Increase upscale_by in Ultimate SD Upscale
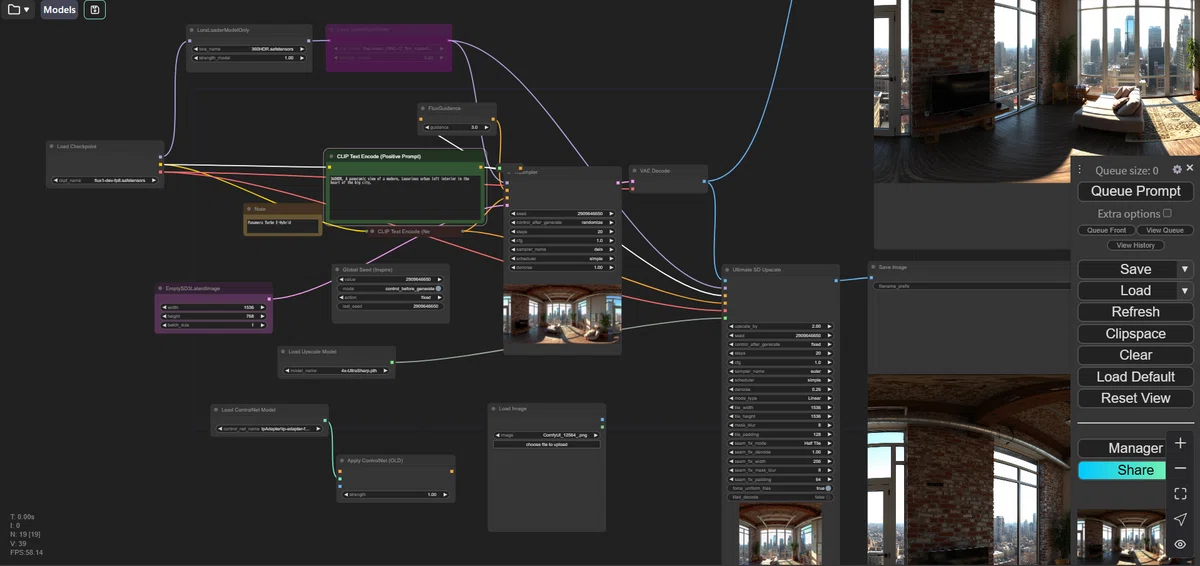This screenshot has height=566, width=1200. coord(828,326)
